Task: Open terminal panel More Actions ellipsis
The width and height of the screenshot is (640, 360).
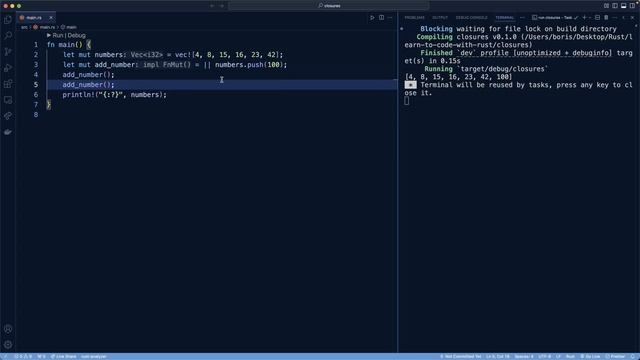Action: 615,18
